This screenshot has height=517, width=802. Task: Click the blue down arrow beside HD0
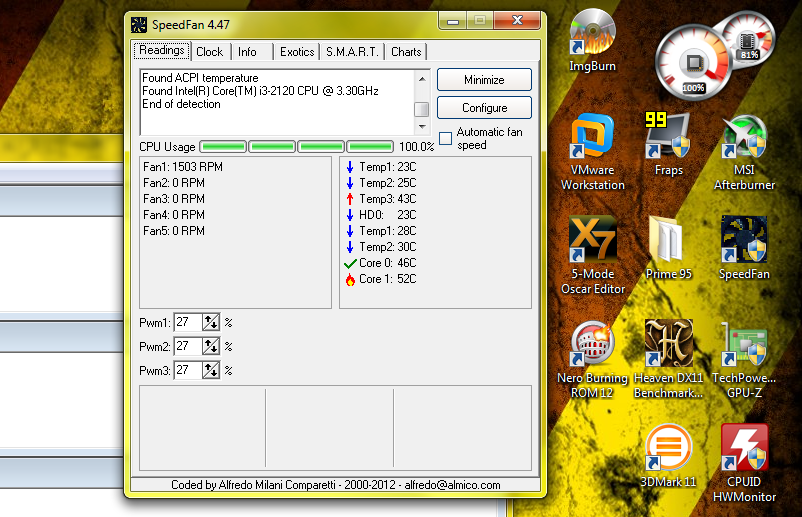click(x=350, y=215)
